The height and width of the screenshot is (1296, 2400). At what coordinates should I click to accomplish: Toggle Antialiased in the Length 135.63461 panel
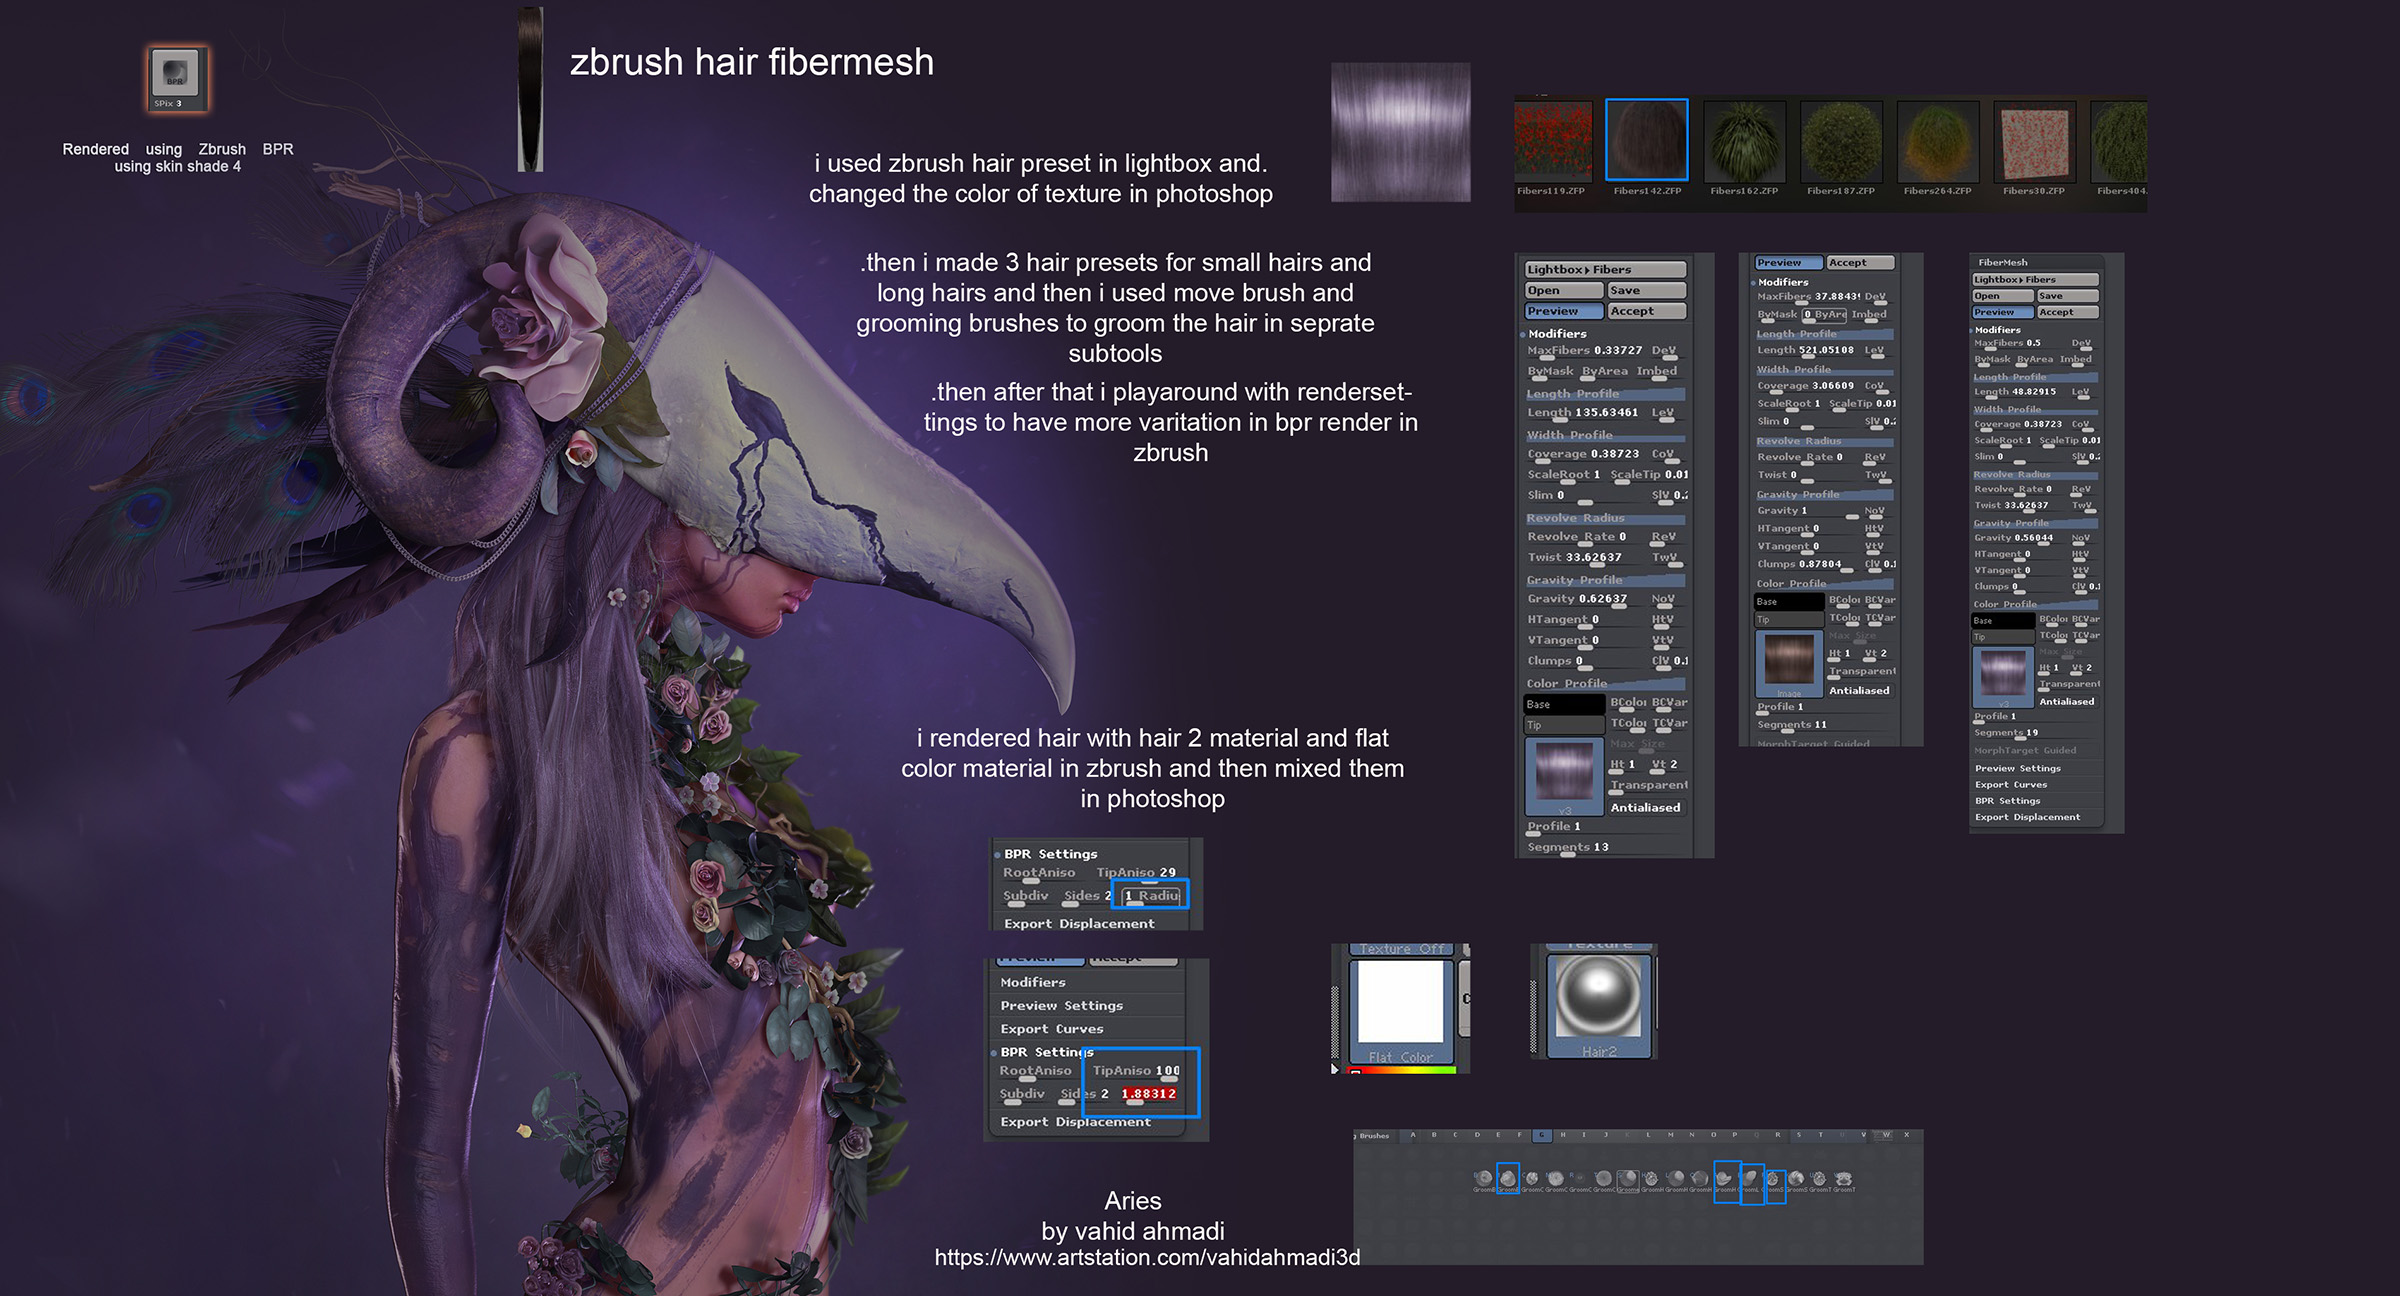click(1645, 808)
